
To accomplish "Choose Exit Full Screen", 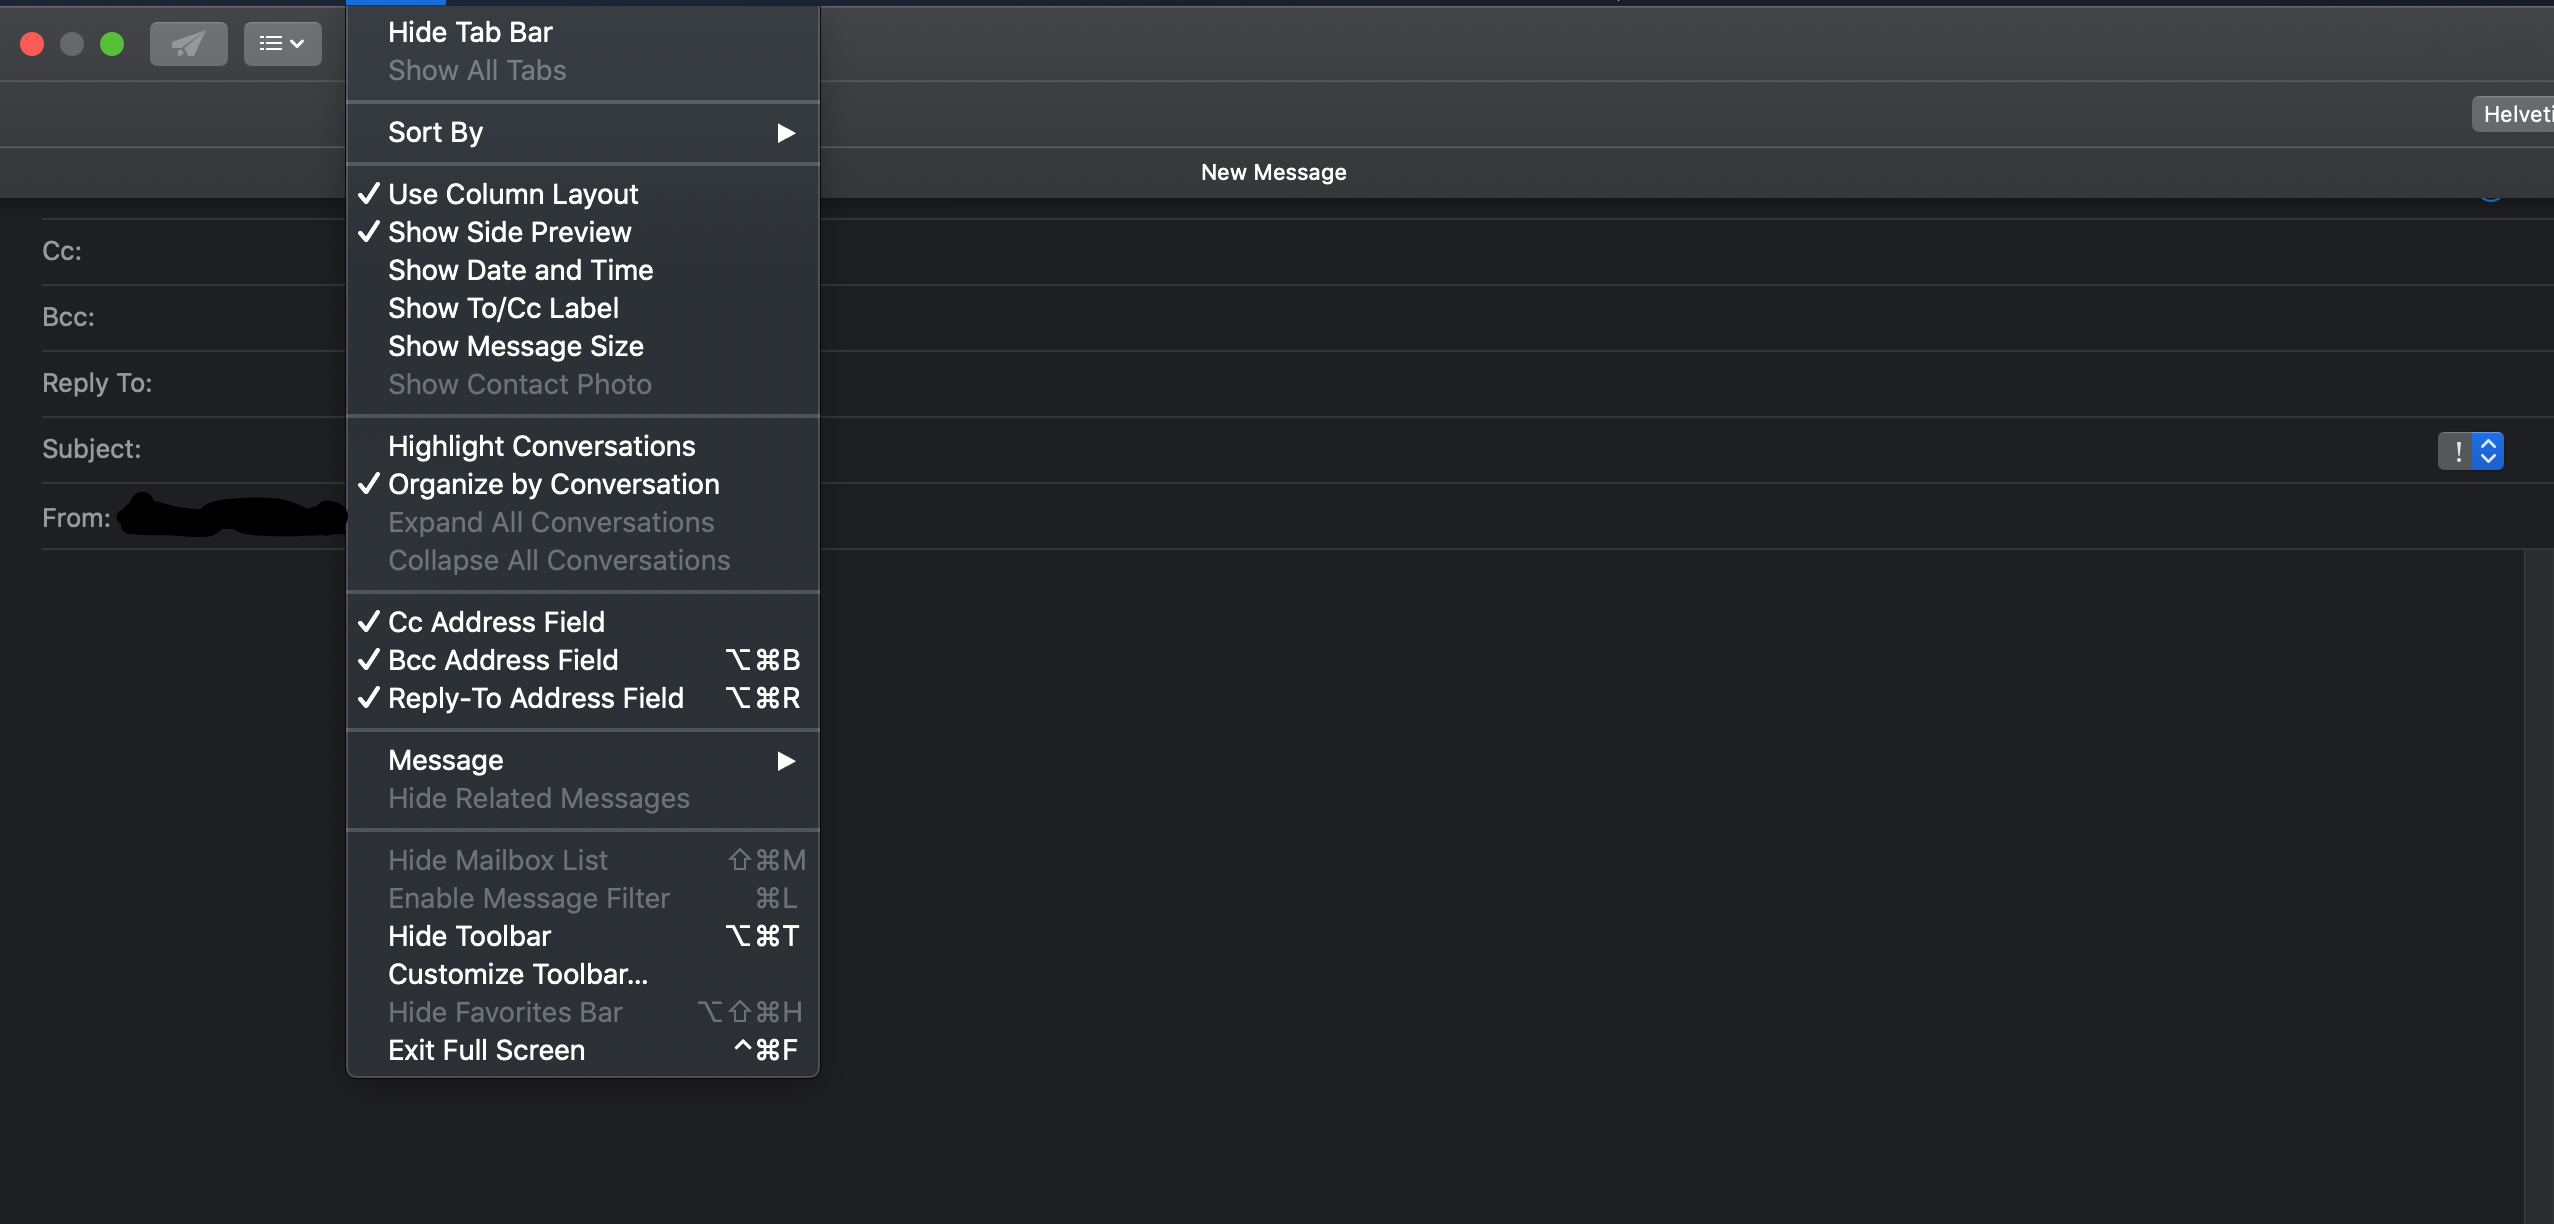I will (x=486, y=1050).
